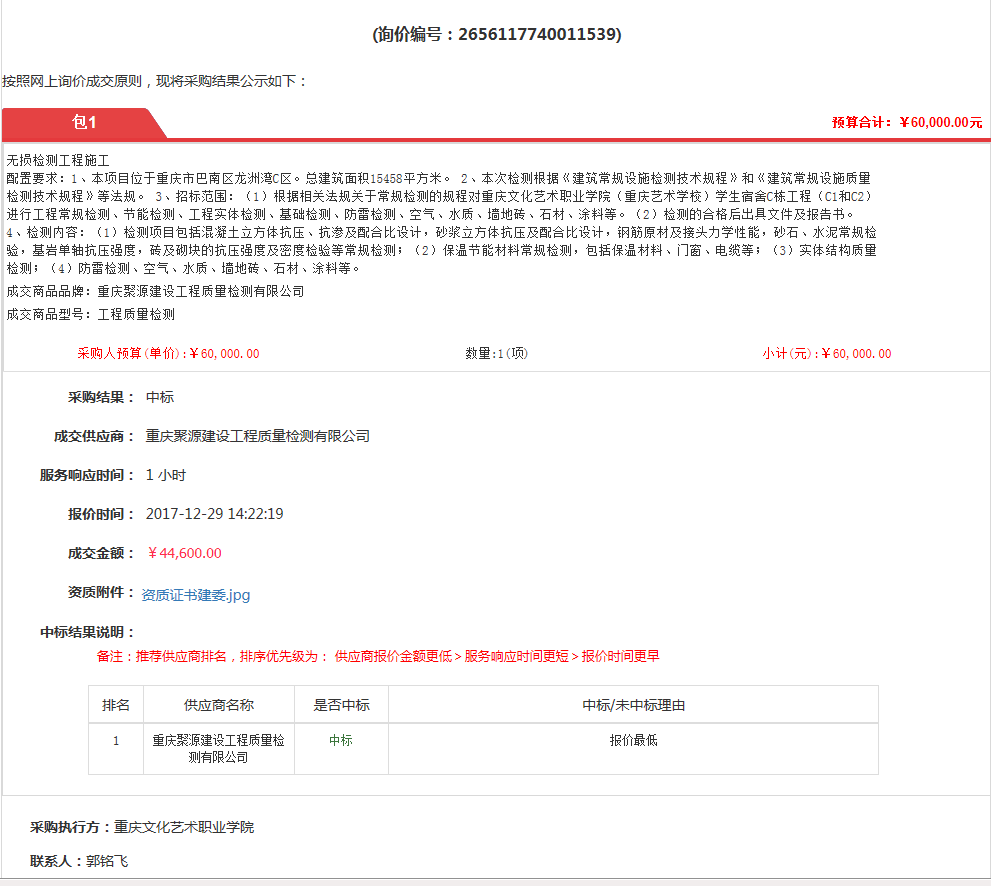
Task: Click the 成交供应商 company name
Action: [x=257, y=436]
